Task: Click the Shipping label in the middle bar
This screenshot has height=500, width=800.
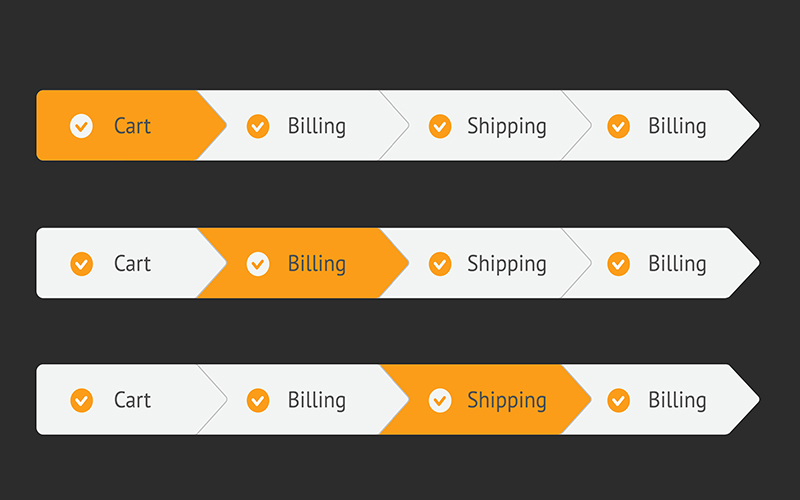Action: [507, 265]
